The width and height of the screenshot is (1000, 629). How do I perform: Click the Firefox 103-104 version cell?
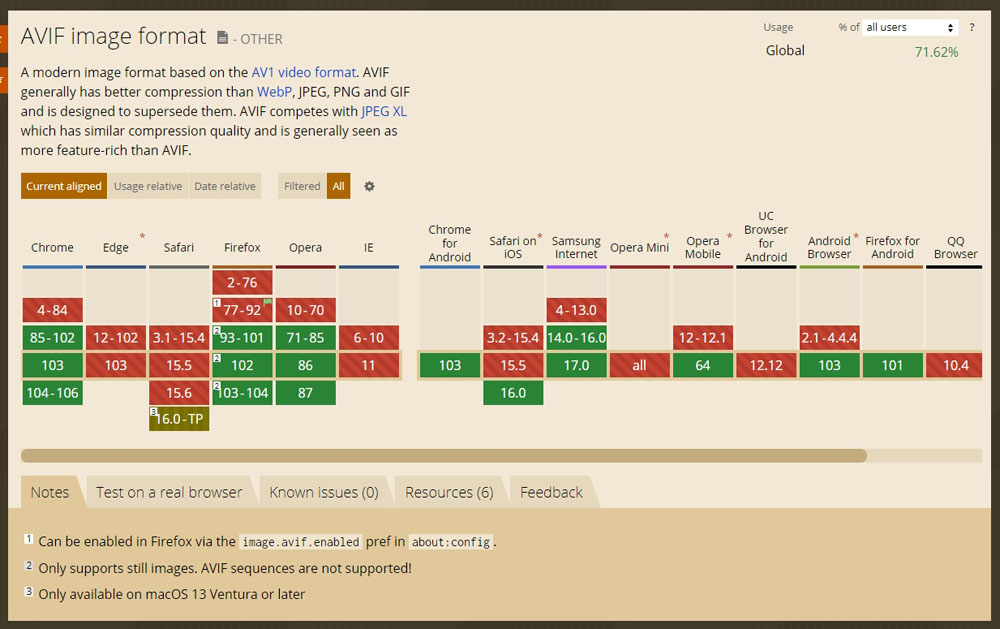click(x=242, y=393)
